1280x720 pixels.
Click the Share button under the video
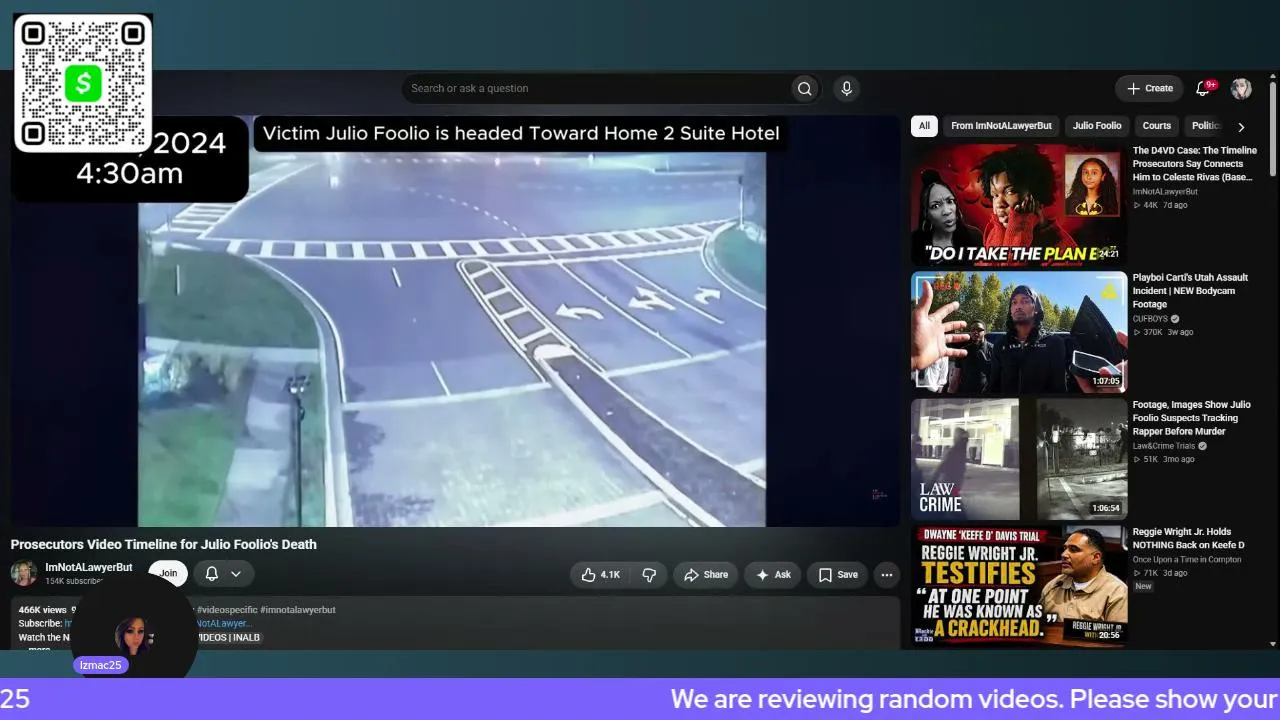pyautogui.click(x=706, y=575)
